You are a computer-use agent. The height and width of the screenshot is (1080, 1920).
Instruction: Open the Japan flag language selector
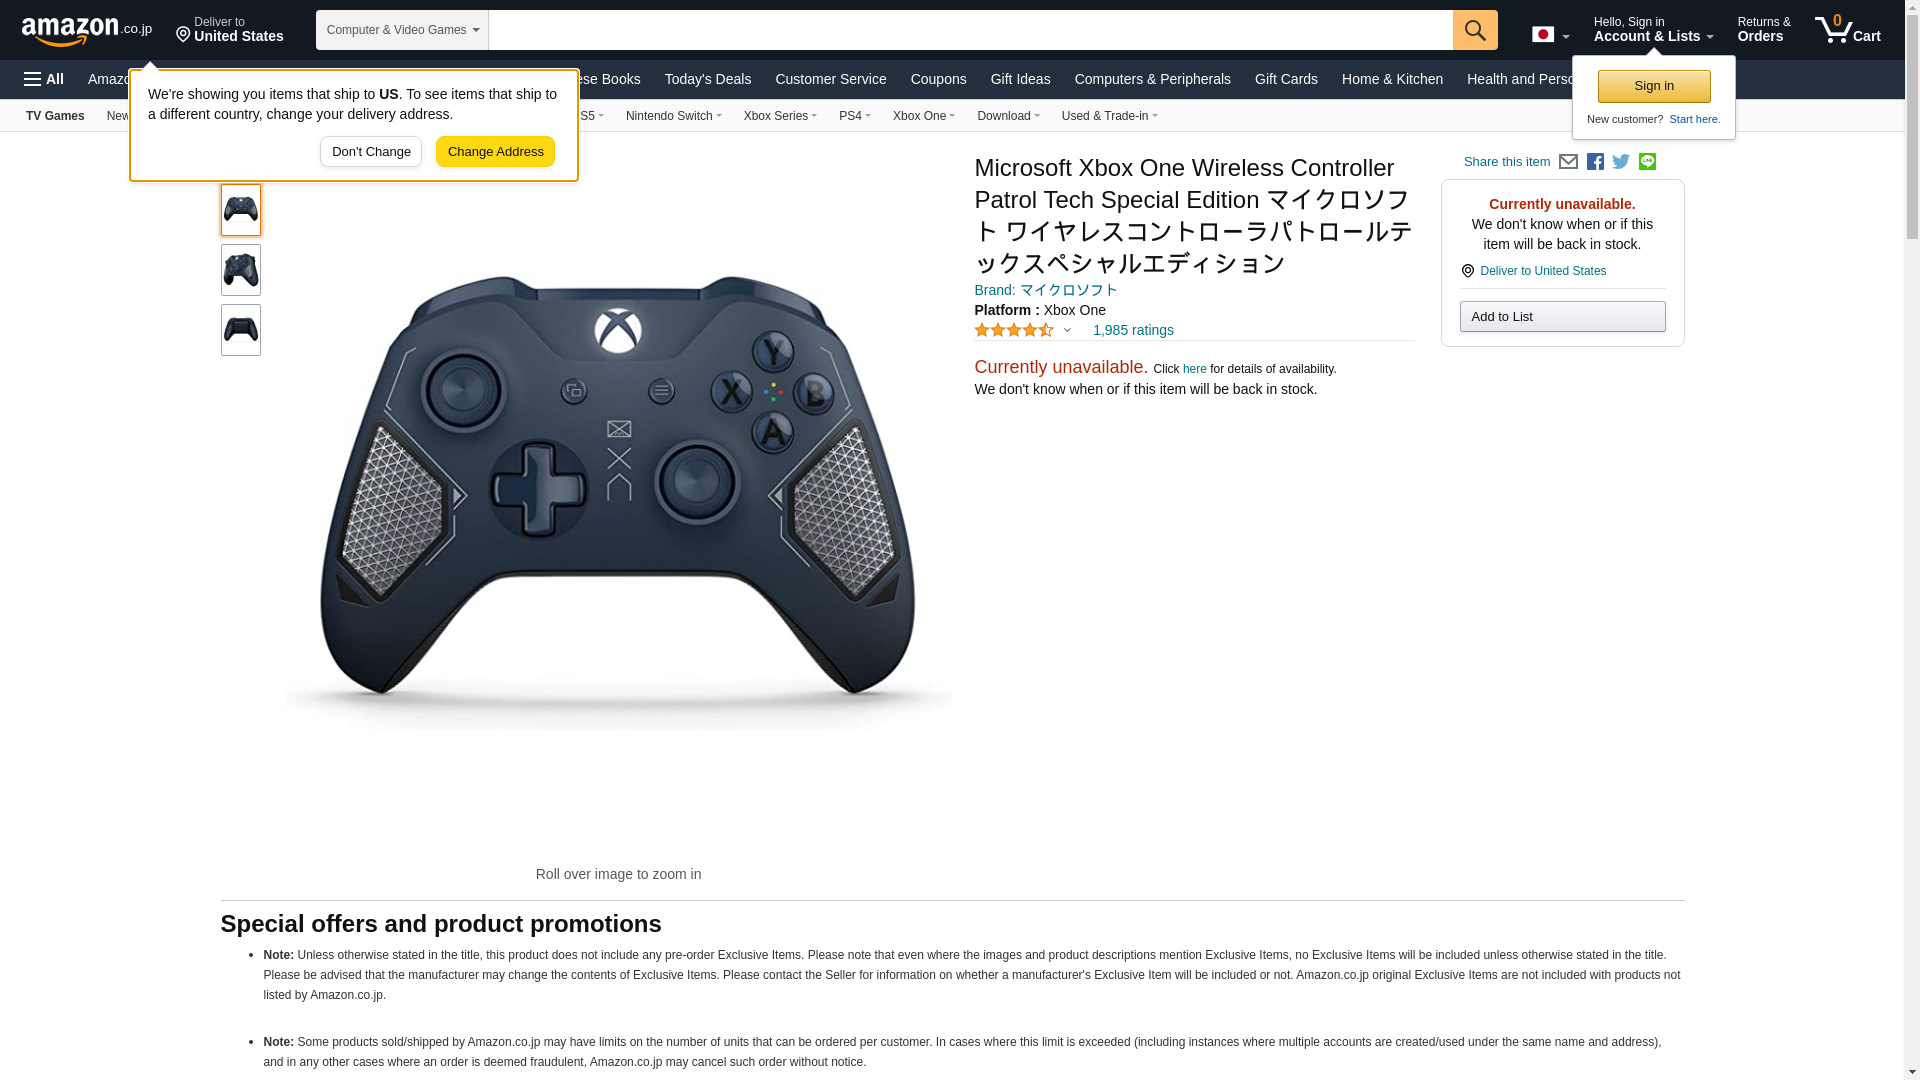pos(1551,35)
